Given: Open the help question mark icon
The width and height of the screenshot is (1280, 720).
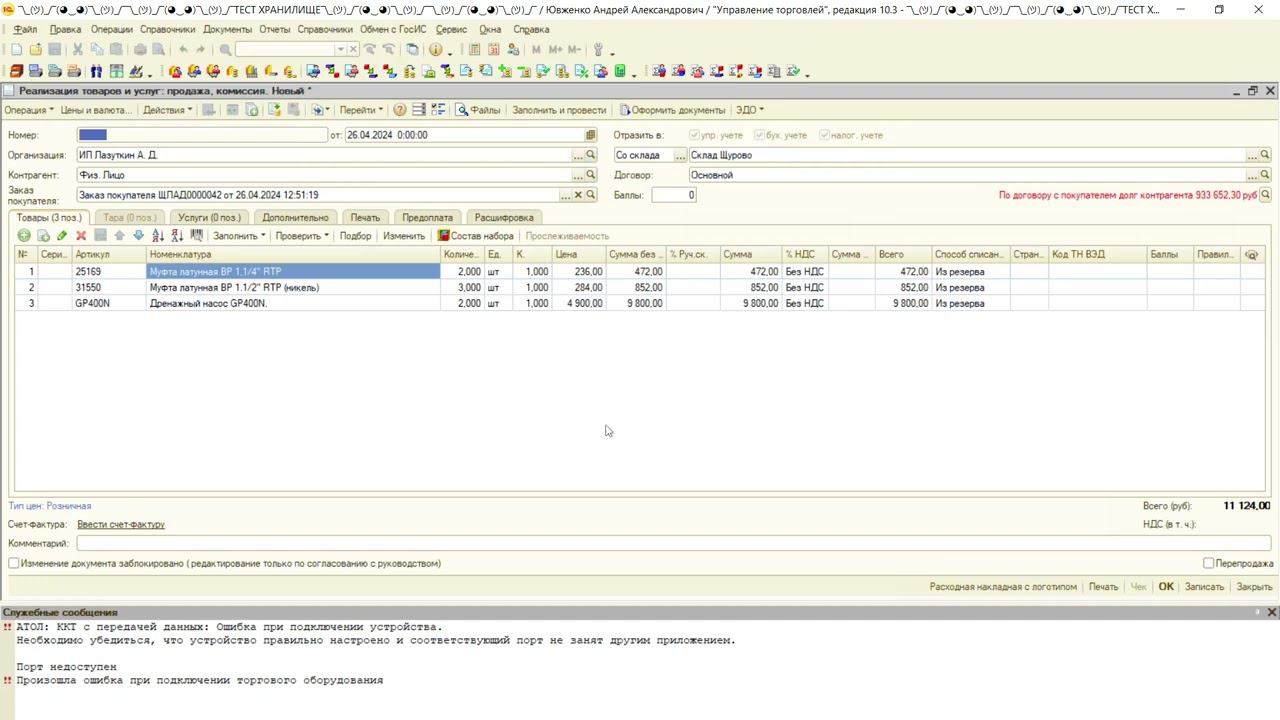Looking at the screenshot, I should pyautogui.click(x=400, y=110).
